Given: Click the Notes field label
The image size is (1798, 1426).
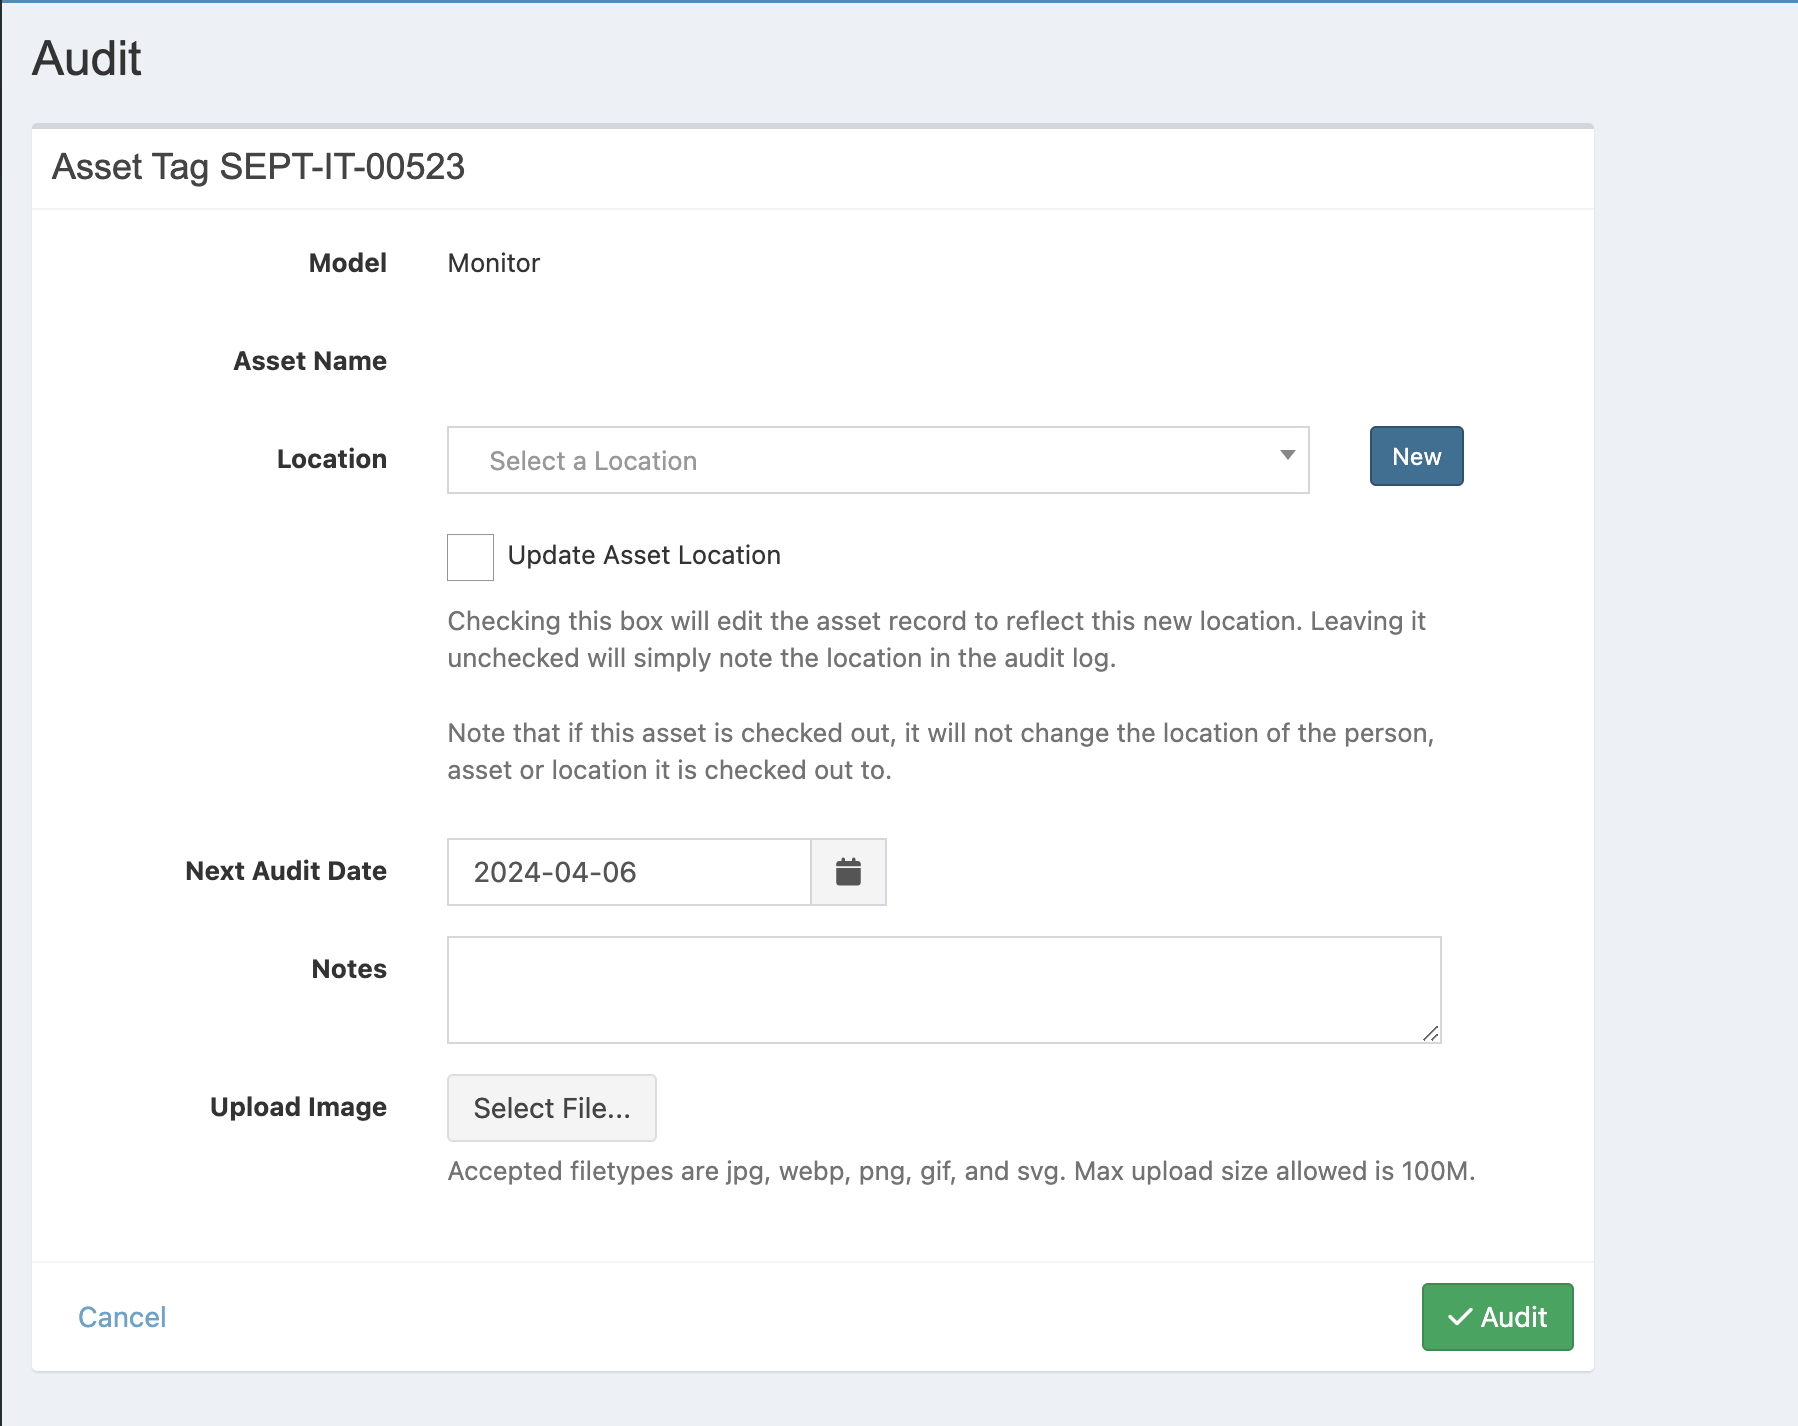Looking at the screenshot, I should click(349, 969).
